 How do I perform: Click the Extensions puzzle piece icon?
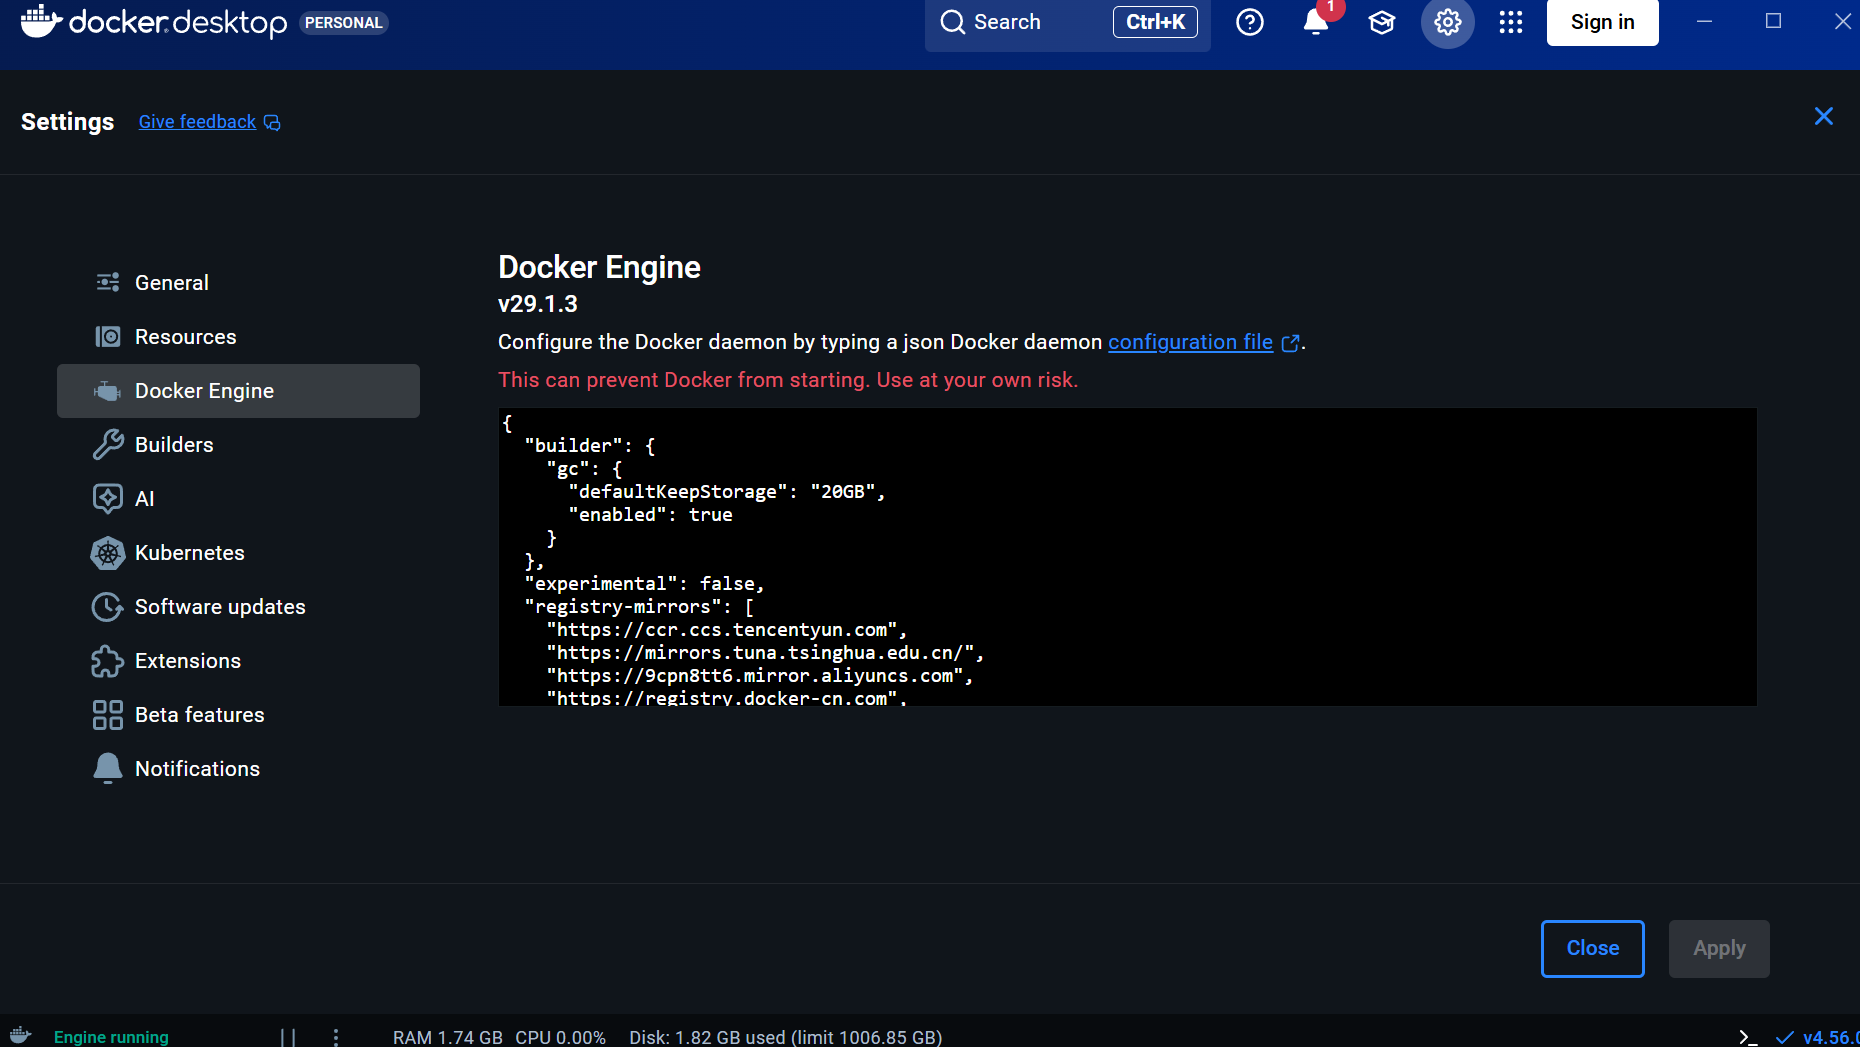click(108, 661)
